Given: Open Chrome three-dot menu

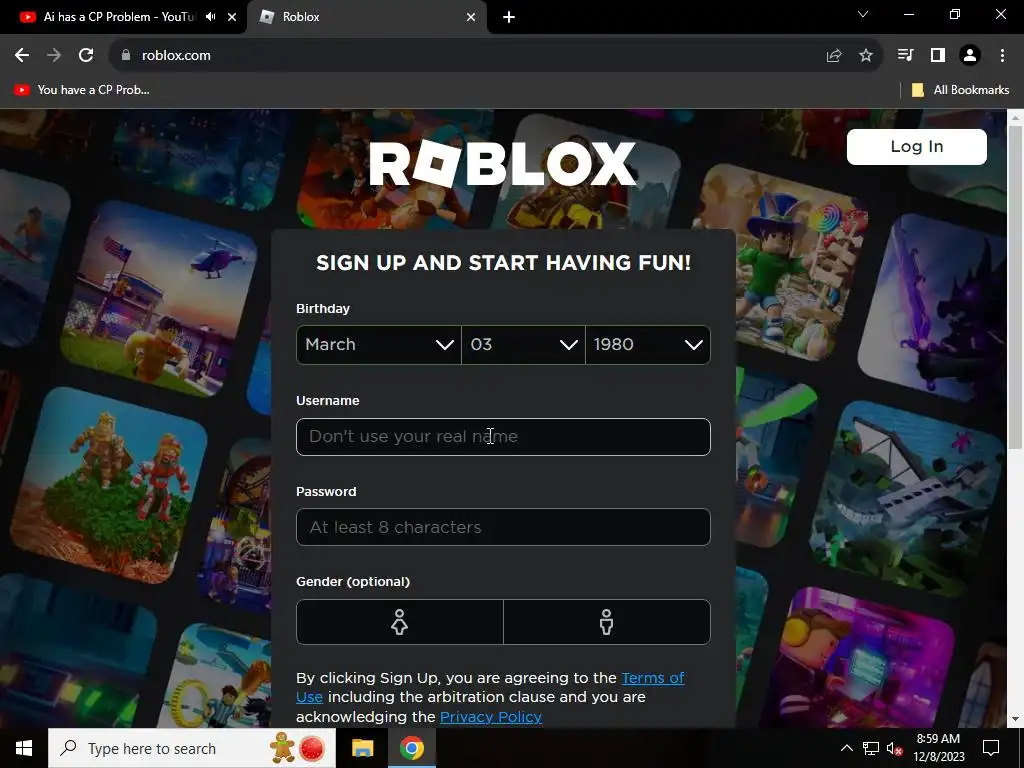Looking at the screenshot, I should pos(1002,56).
